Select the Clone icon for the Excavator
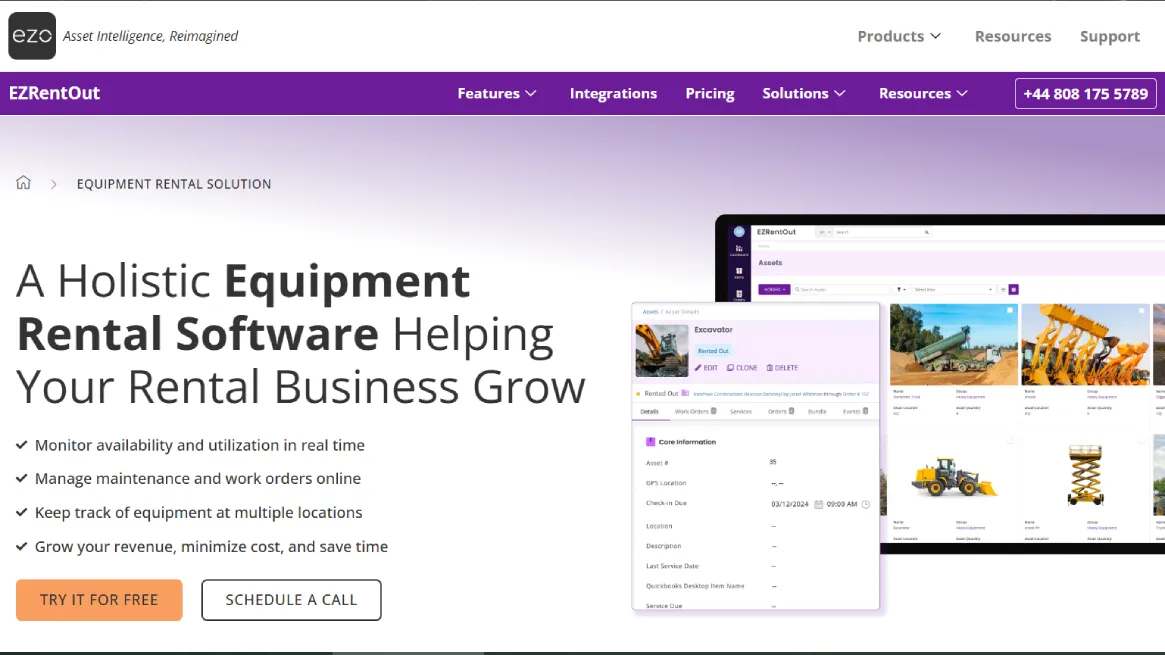This screenshot has height=655, width=1165. (x=731, y=368)
